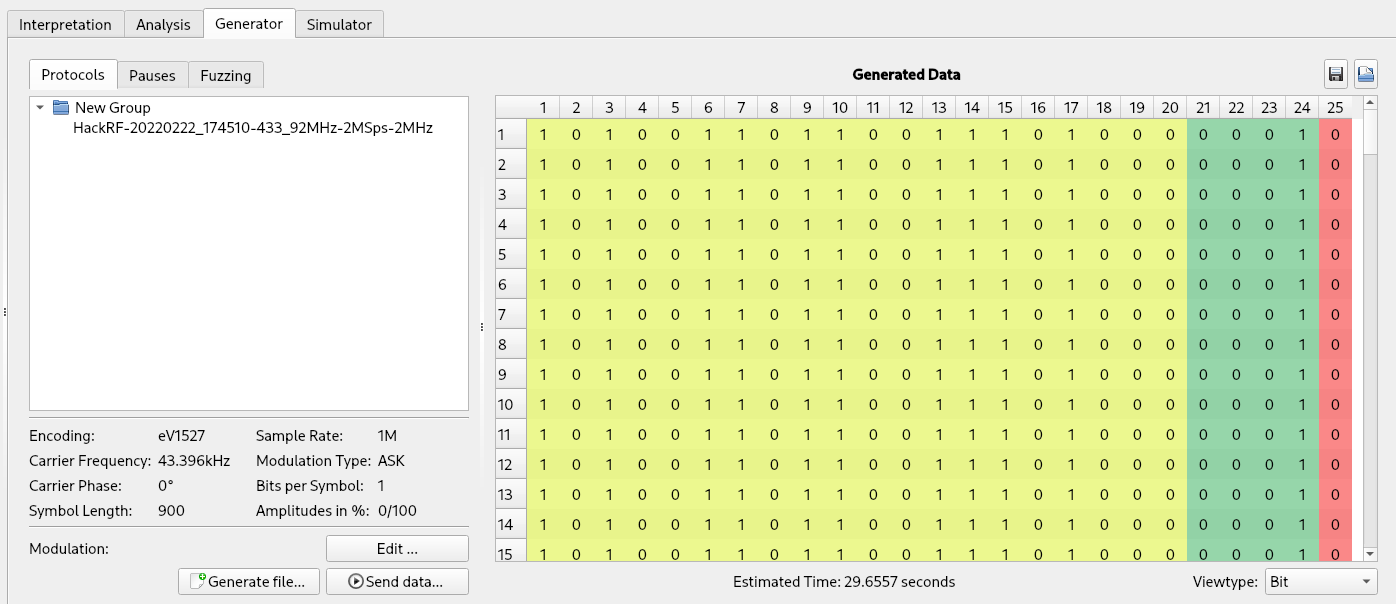Open the Viewtype dropdown
Image resolution: width=1396 pixels, height=604 pixels.
click(x=1320, y=582)
